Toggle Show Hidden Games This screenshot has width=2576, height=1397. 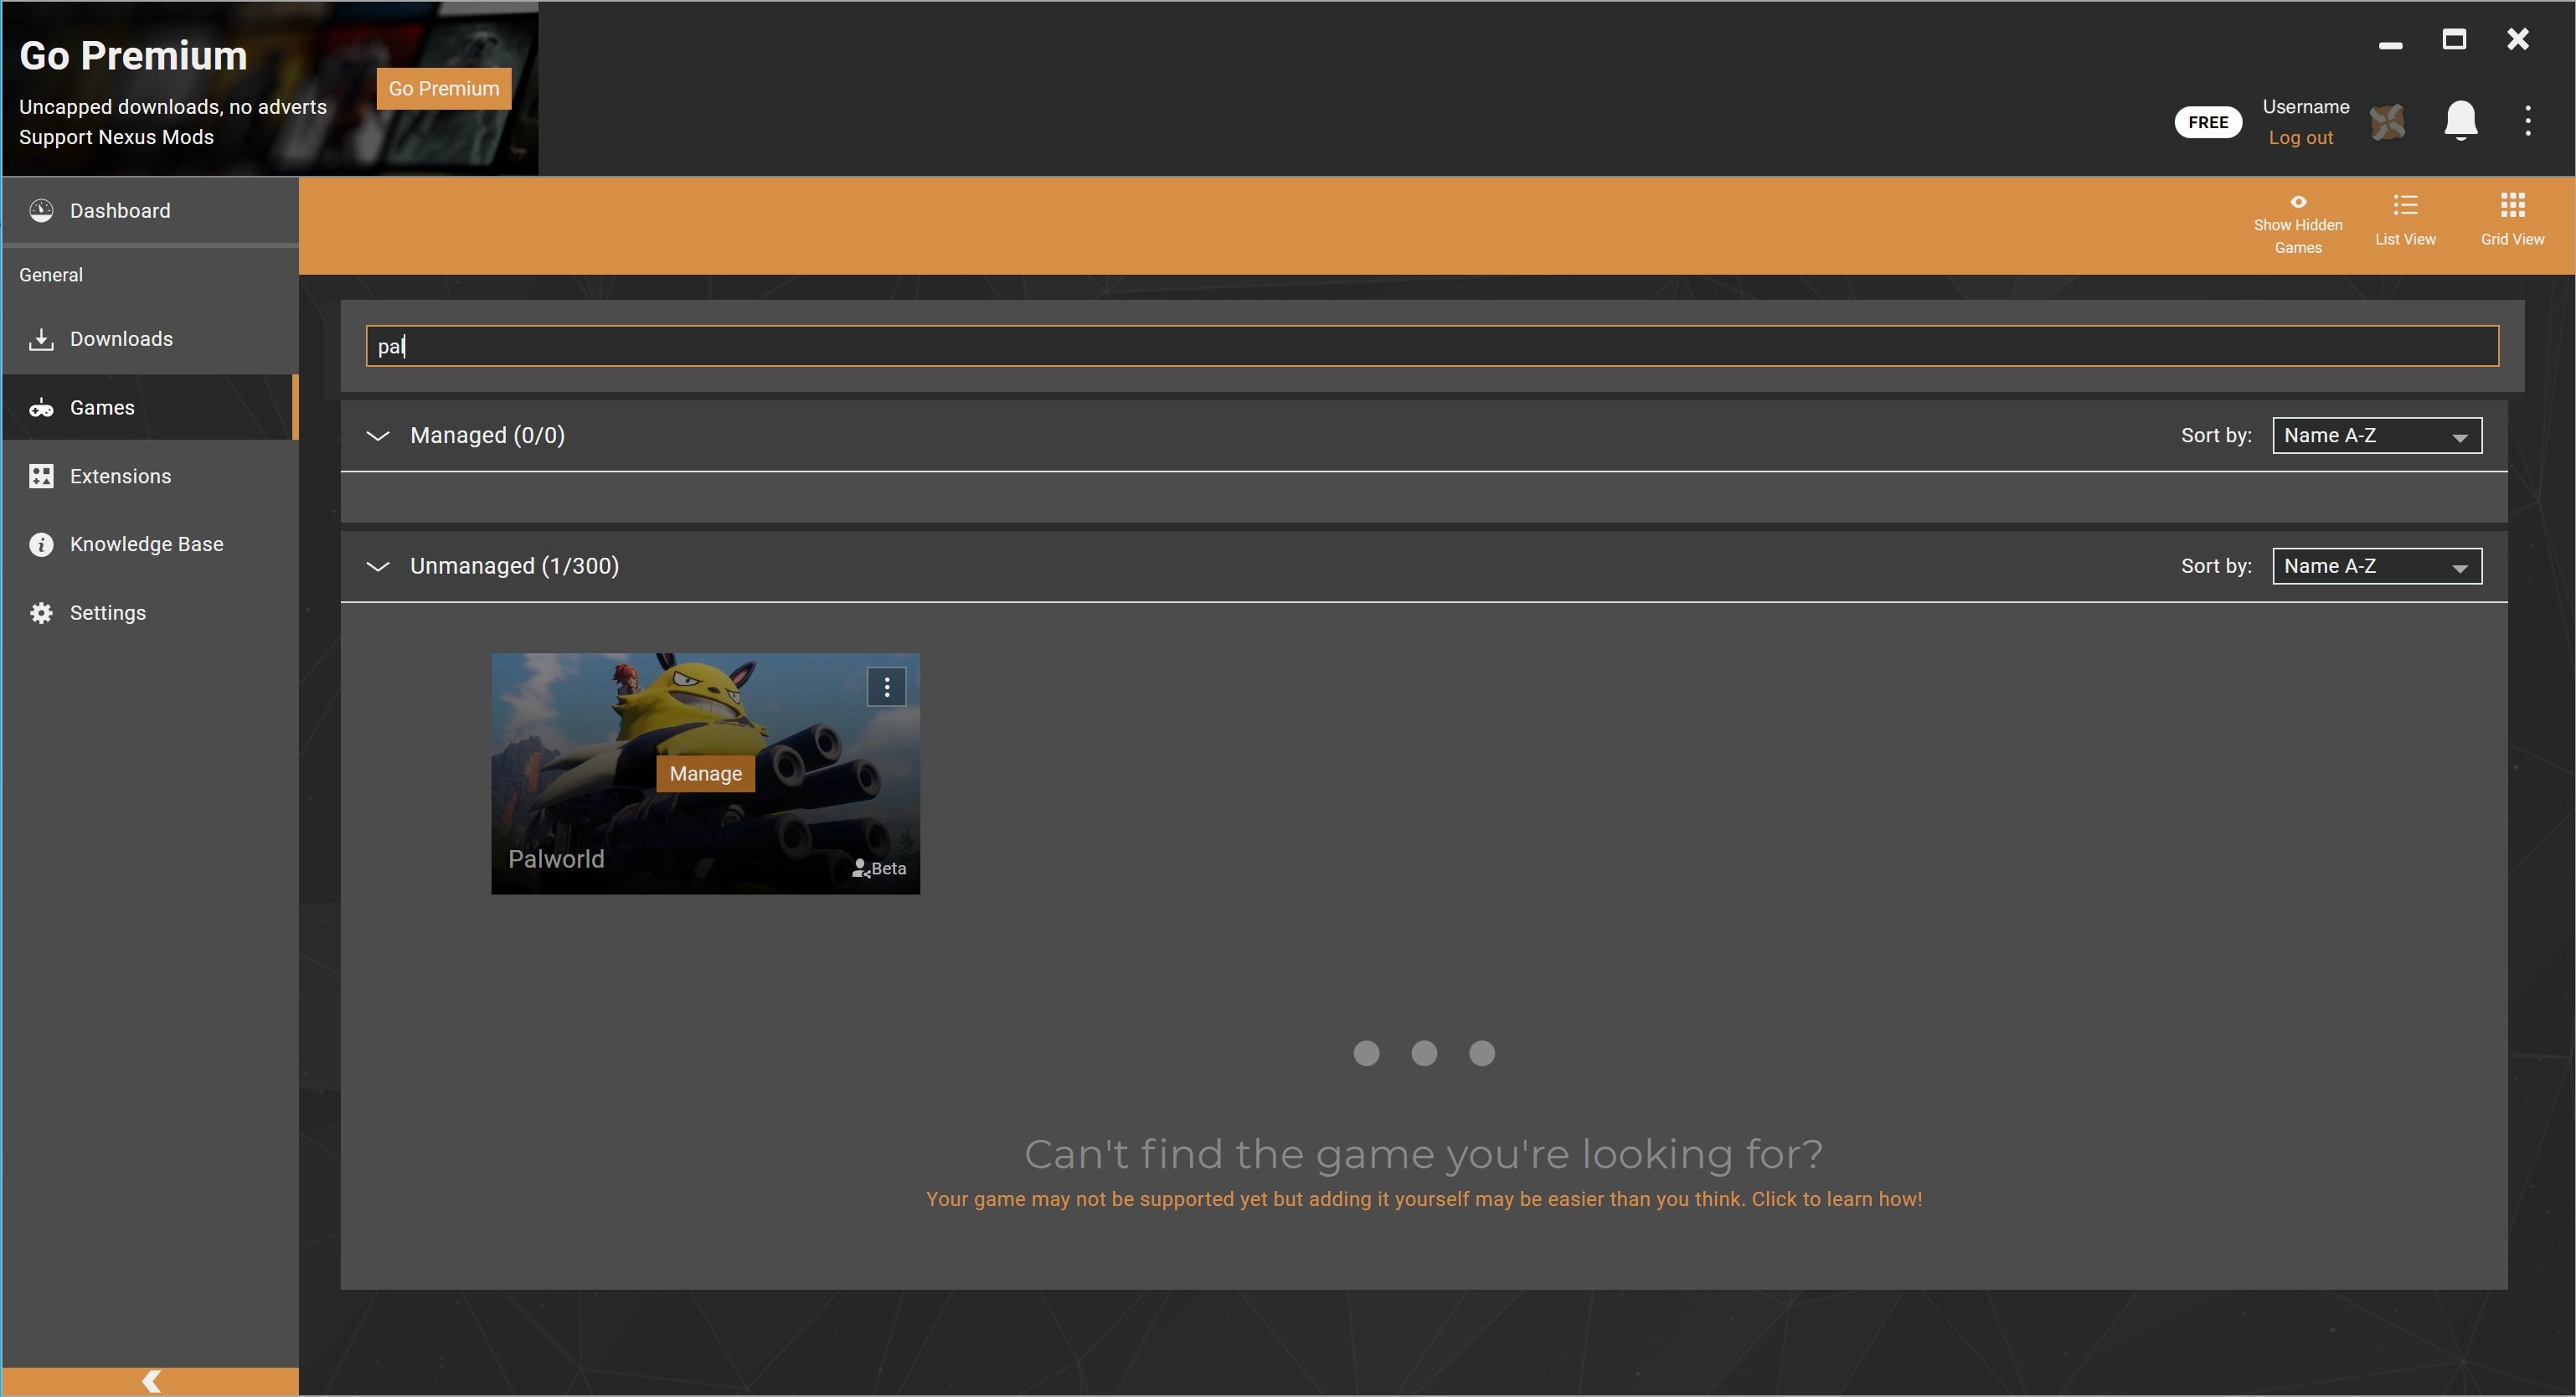[x=2297, y=224]
